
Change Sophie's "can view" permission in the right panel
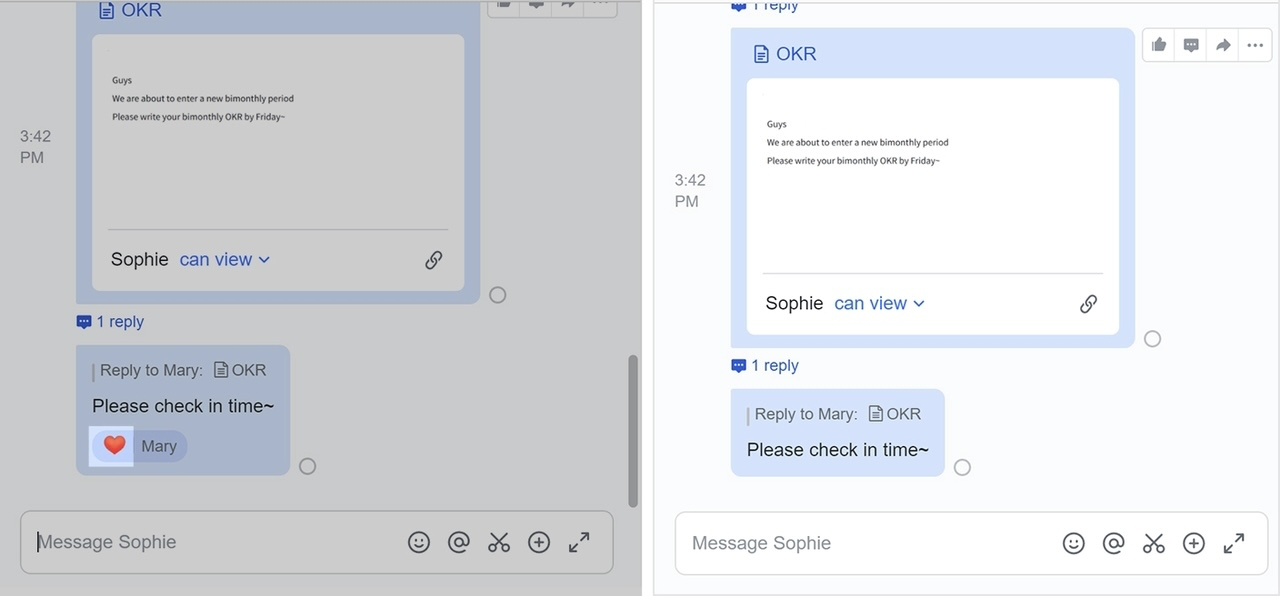[x=879, y=304]
